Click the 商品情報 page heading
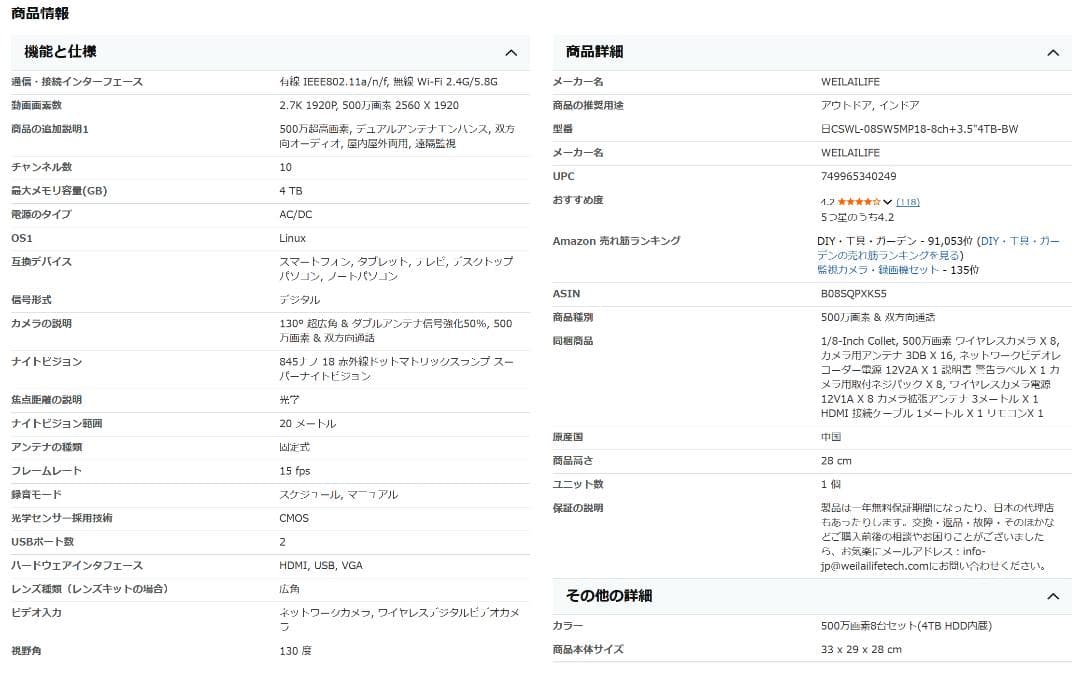Viewport: 1080px width, 674px height. [x=39, y=14]
